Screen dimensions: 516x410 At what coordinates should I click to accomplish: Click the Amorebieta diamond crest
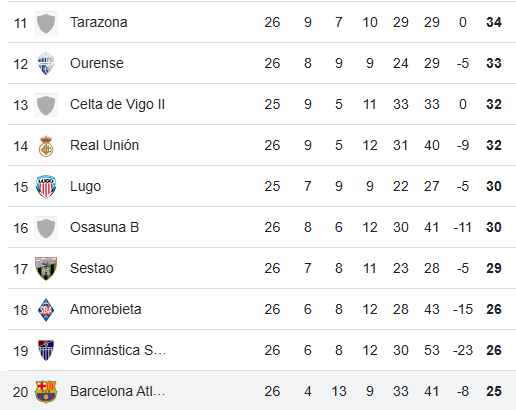click(x=46, y=310)
